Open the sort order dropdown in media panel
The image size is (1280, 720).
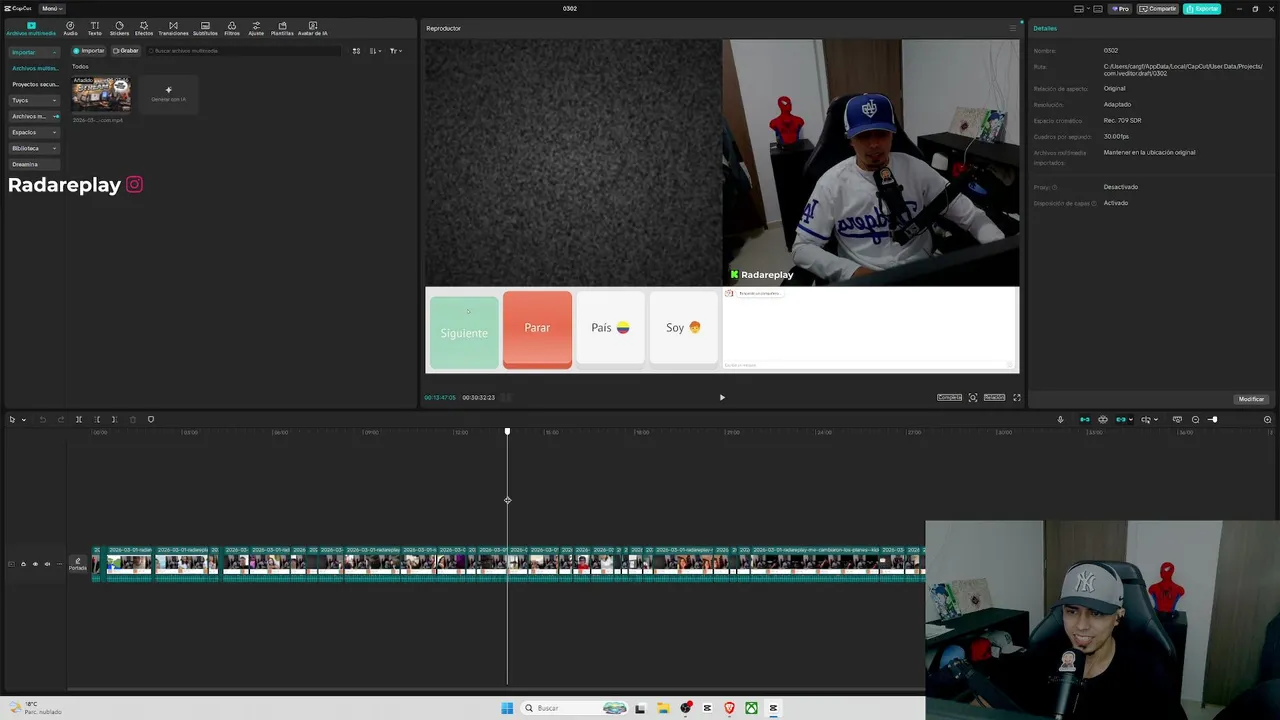click(375, 51)
